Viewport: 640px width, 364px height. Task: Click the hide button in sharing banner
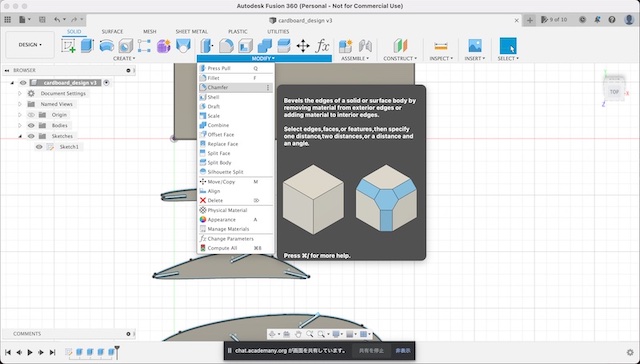click(403, 351)
